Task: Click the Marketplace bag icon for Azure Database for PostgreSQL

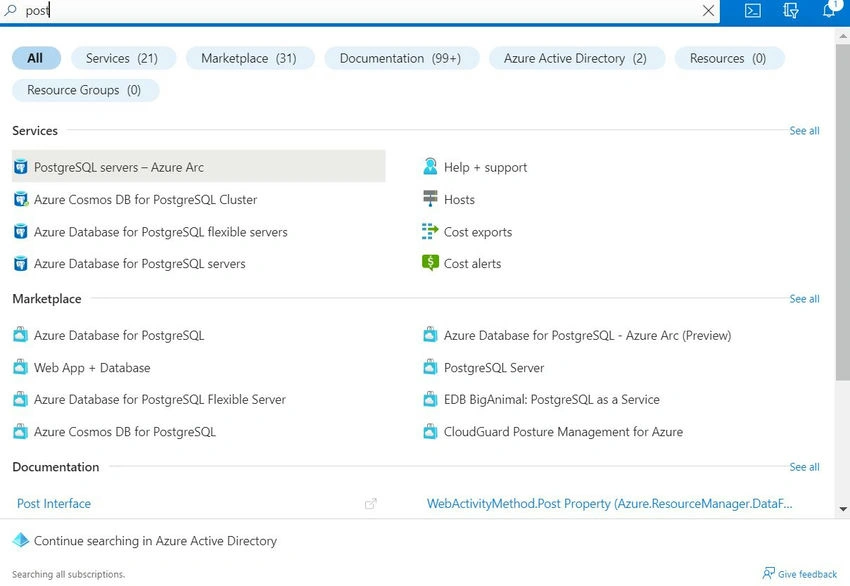Action: coord(21,334)
